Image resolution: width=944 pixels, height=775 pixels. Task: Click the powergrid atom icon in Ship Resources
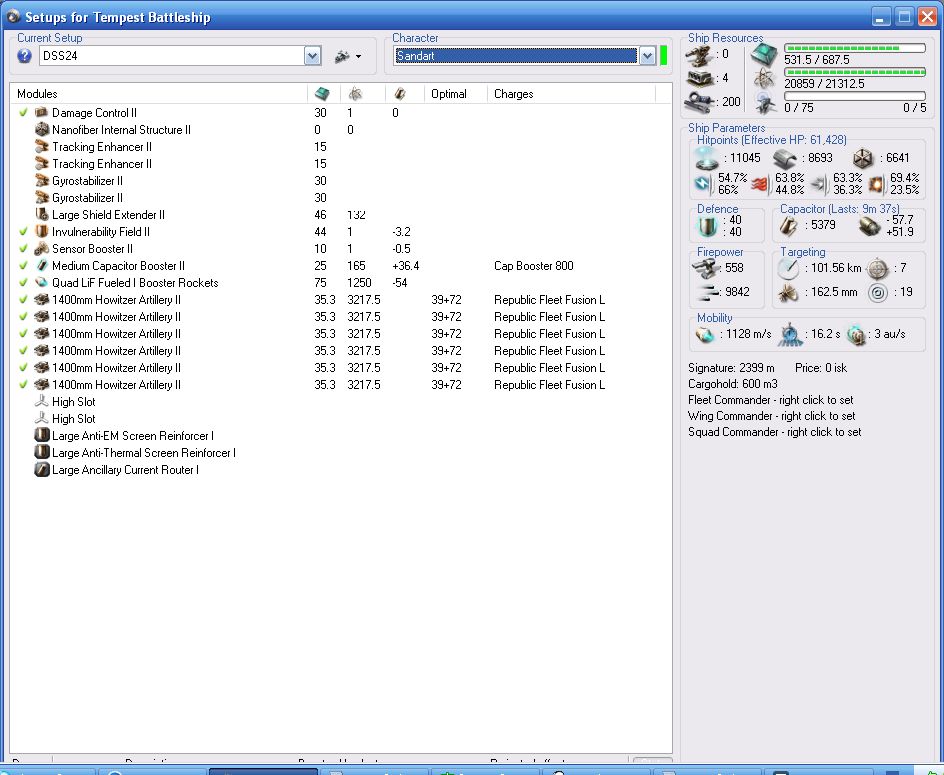click(x=764, y=78)
